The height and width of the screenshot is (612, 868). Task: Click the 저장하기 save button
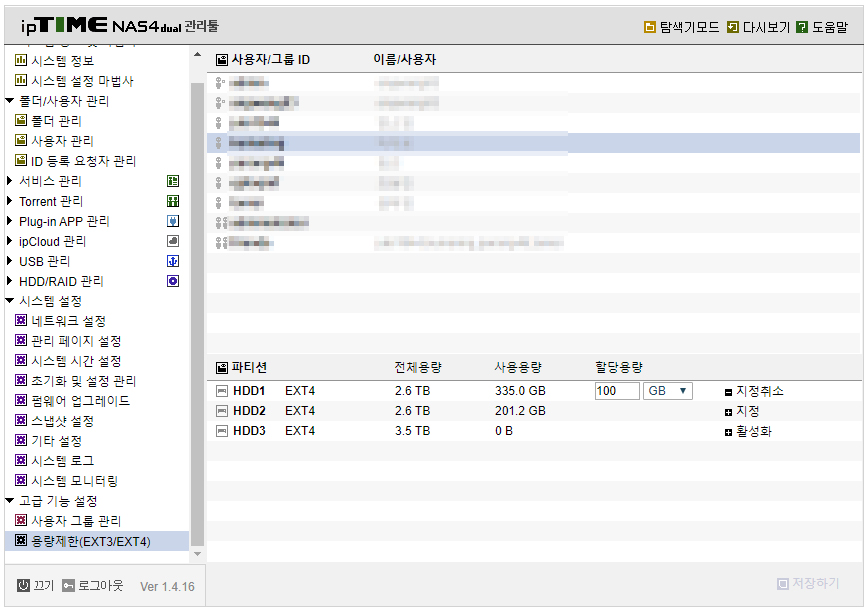(x=808, y=583)
